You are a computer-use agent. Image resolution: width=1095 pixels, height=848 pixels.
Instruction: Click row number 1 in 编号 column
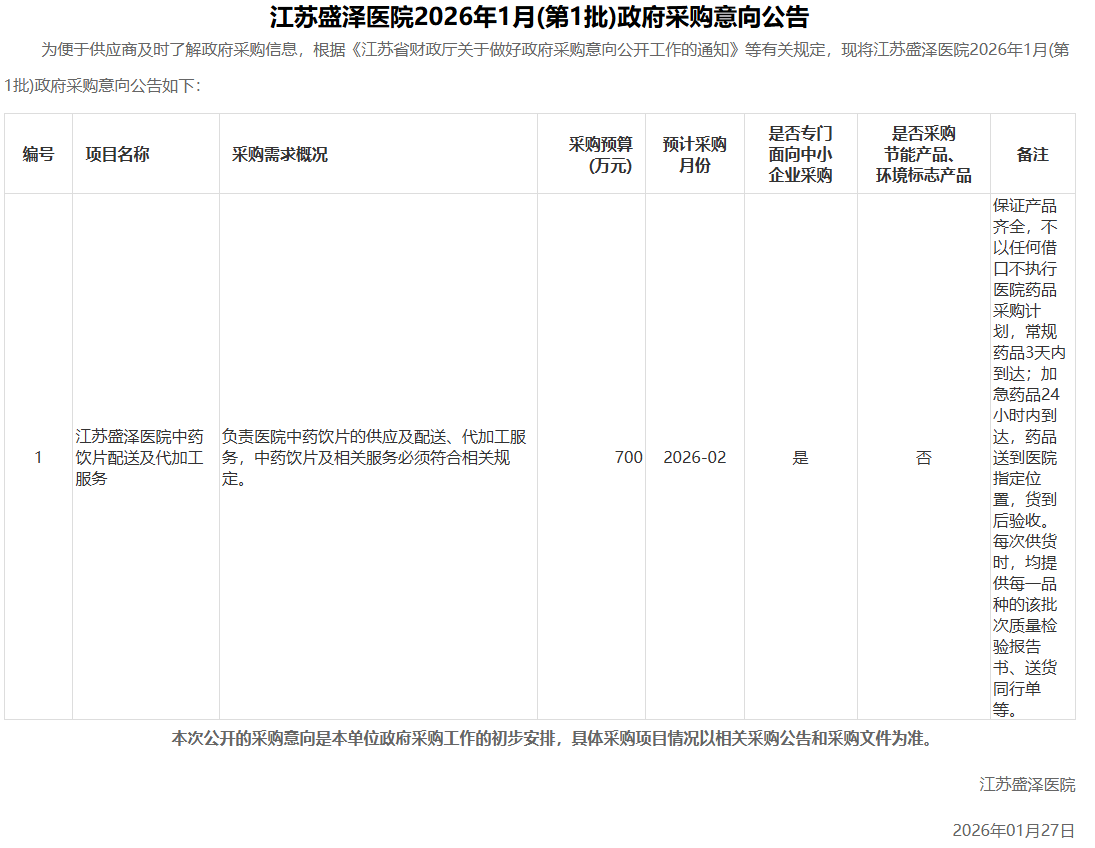(38, 457)
